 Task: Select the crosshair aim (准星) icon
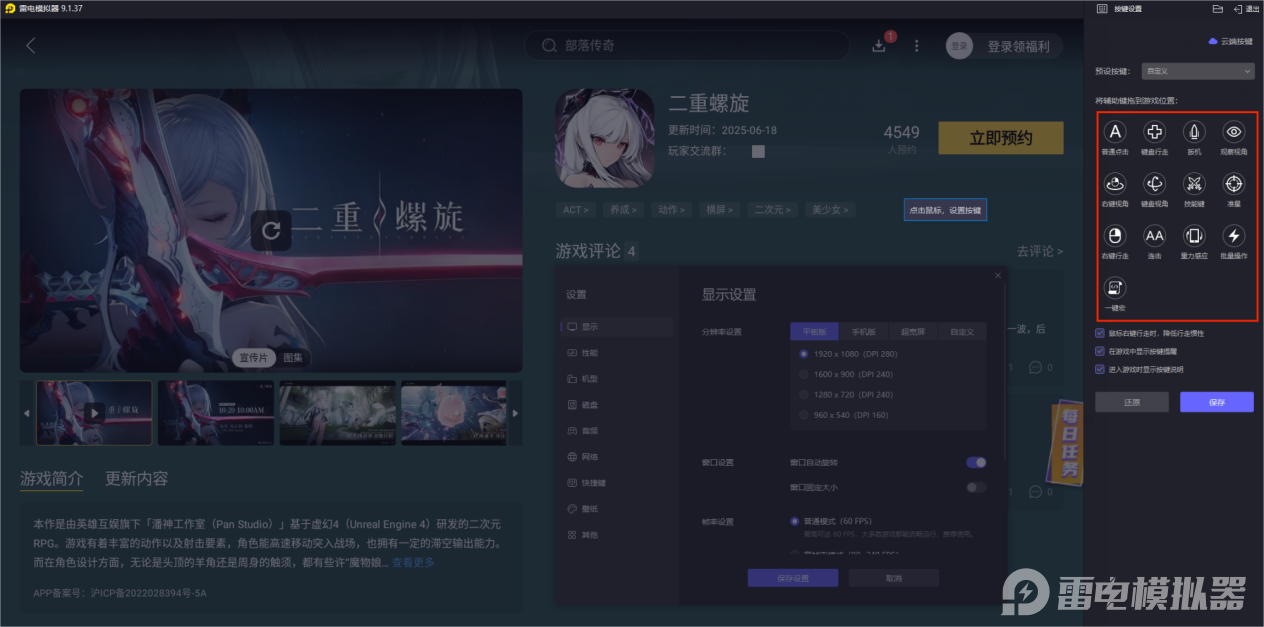tap(1232, 184)
